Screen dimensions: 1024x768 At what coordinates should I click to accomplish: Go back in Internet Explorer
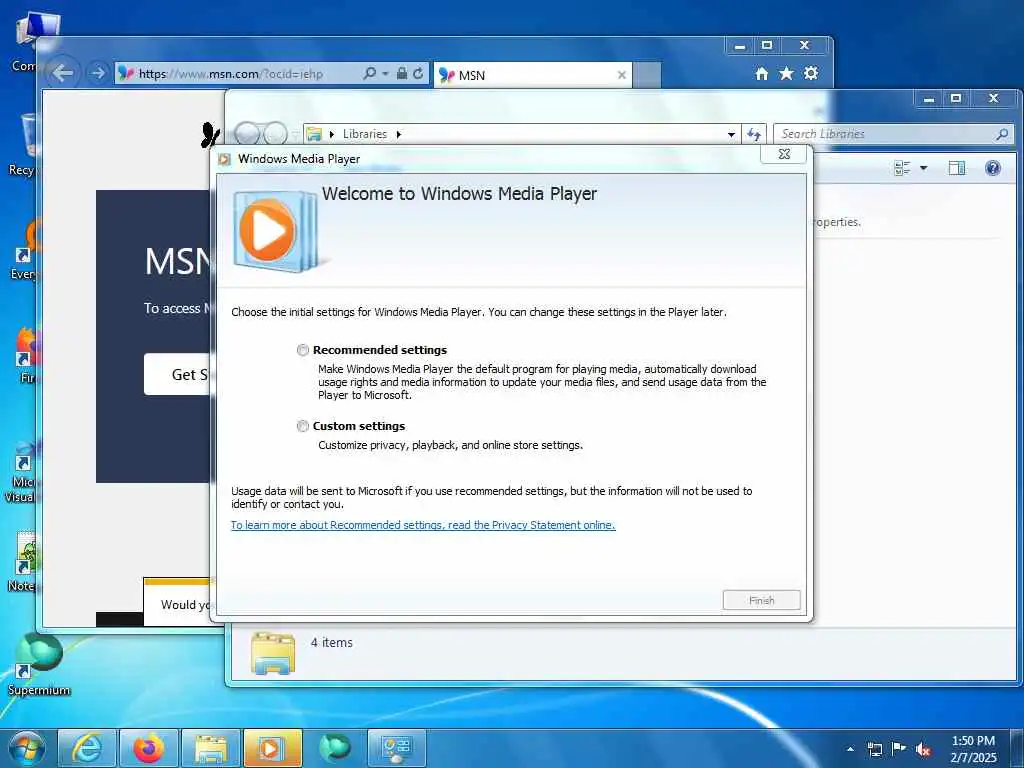point(63,73)
